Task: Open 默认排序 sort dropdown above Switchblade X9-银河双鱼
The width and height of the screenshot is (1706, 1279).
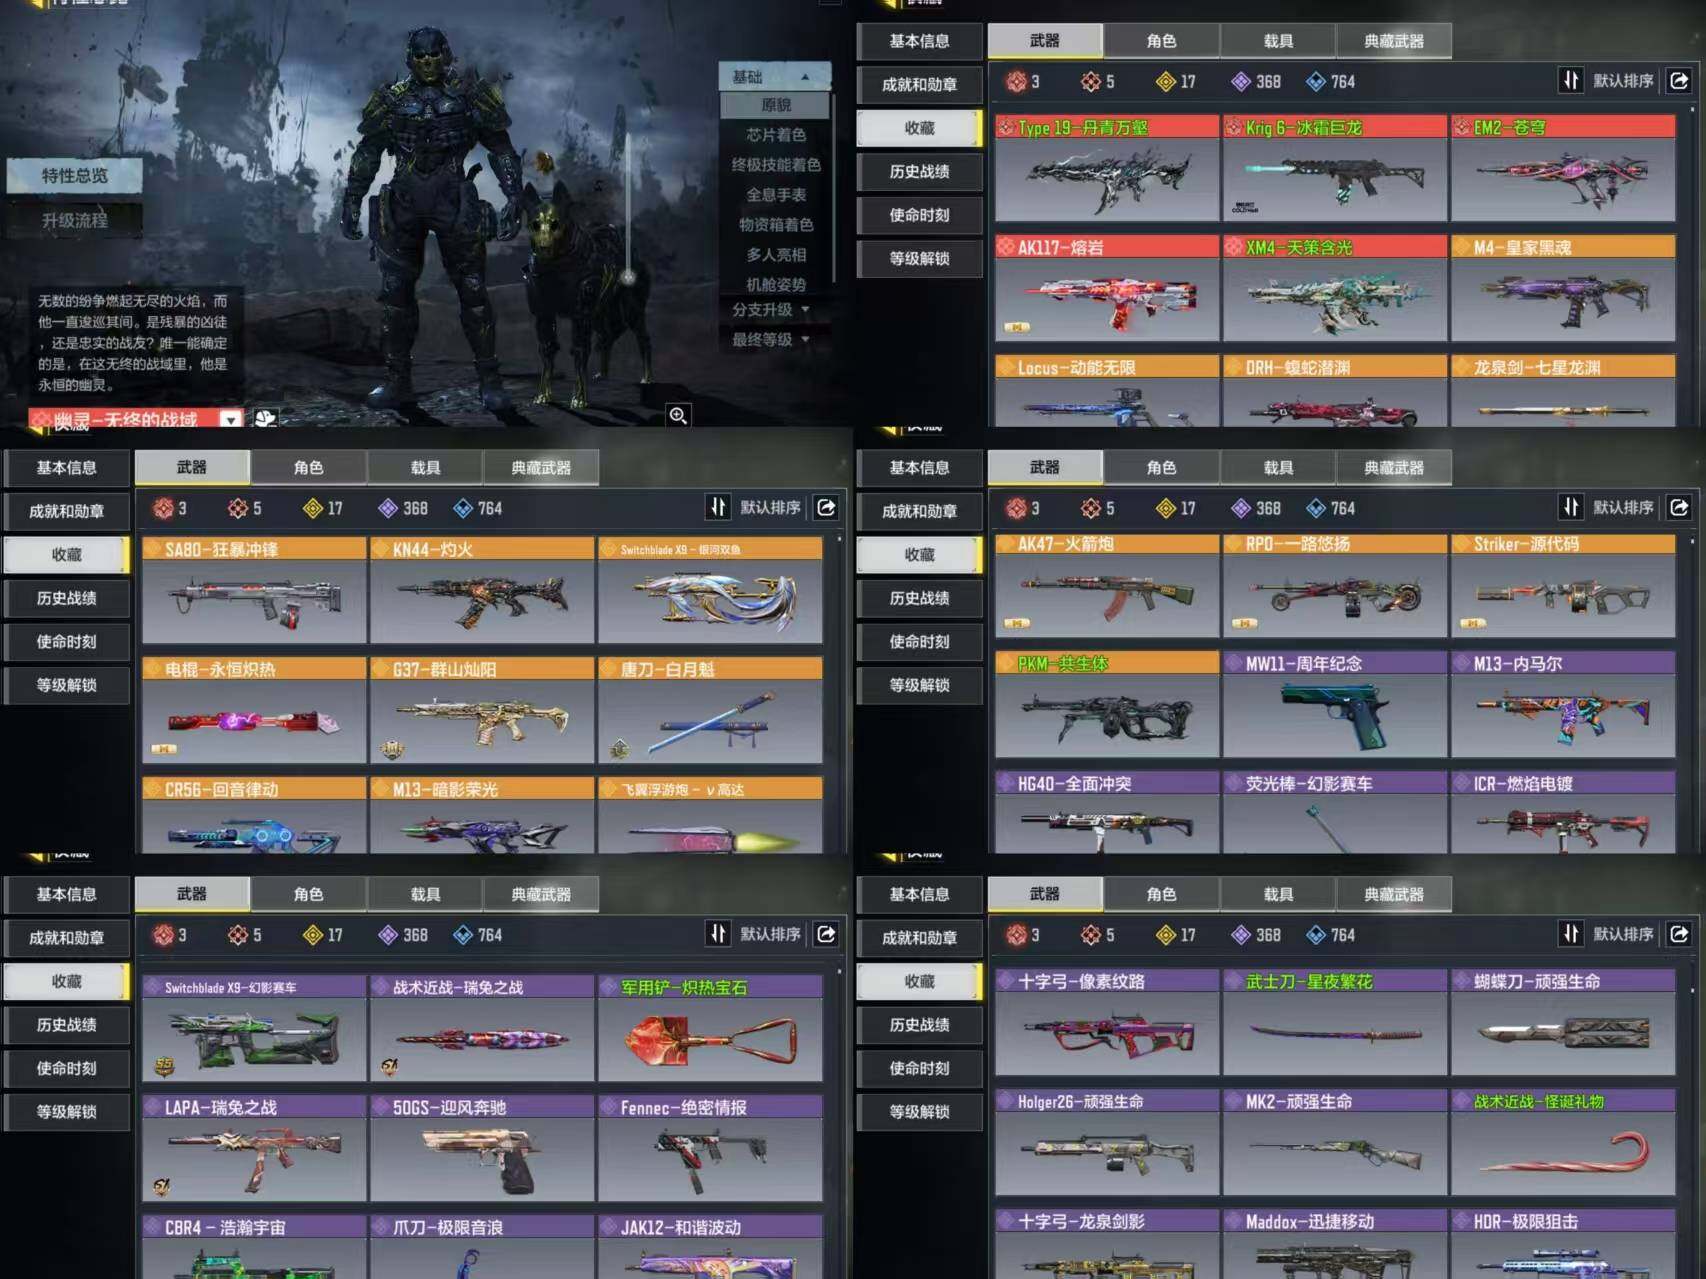Action: click(770, 508)
